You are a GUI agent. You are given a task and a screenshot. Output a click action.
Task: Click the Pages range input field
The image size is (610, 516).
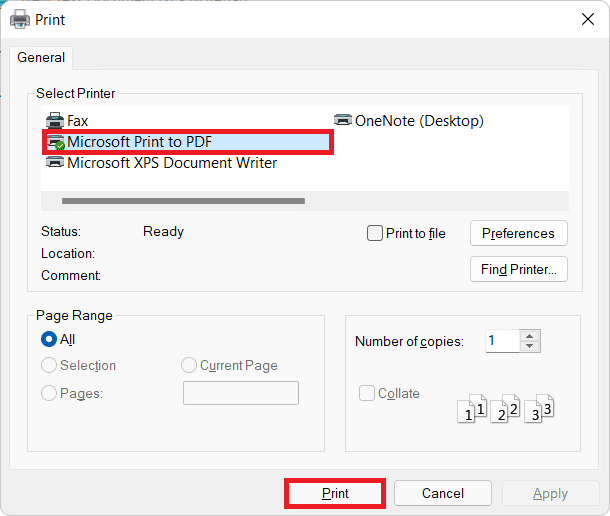tap(241, 393)
